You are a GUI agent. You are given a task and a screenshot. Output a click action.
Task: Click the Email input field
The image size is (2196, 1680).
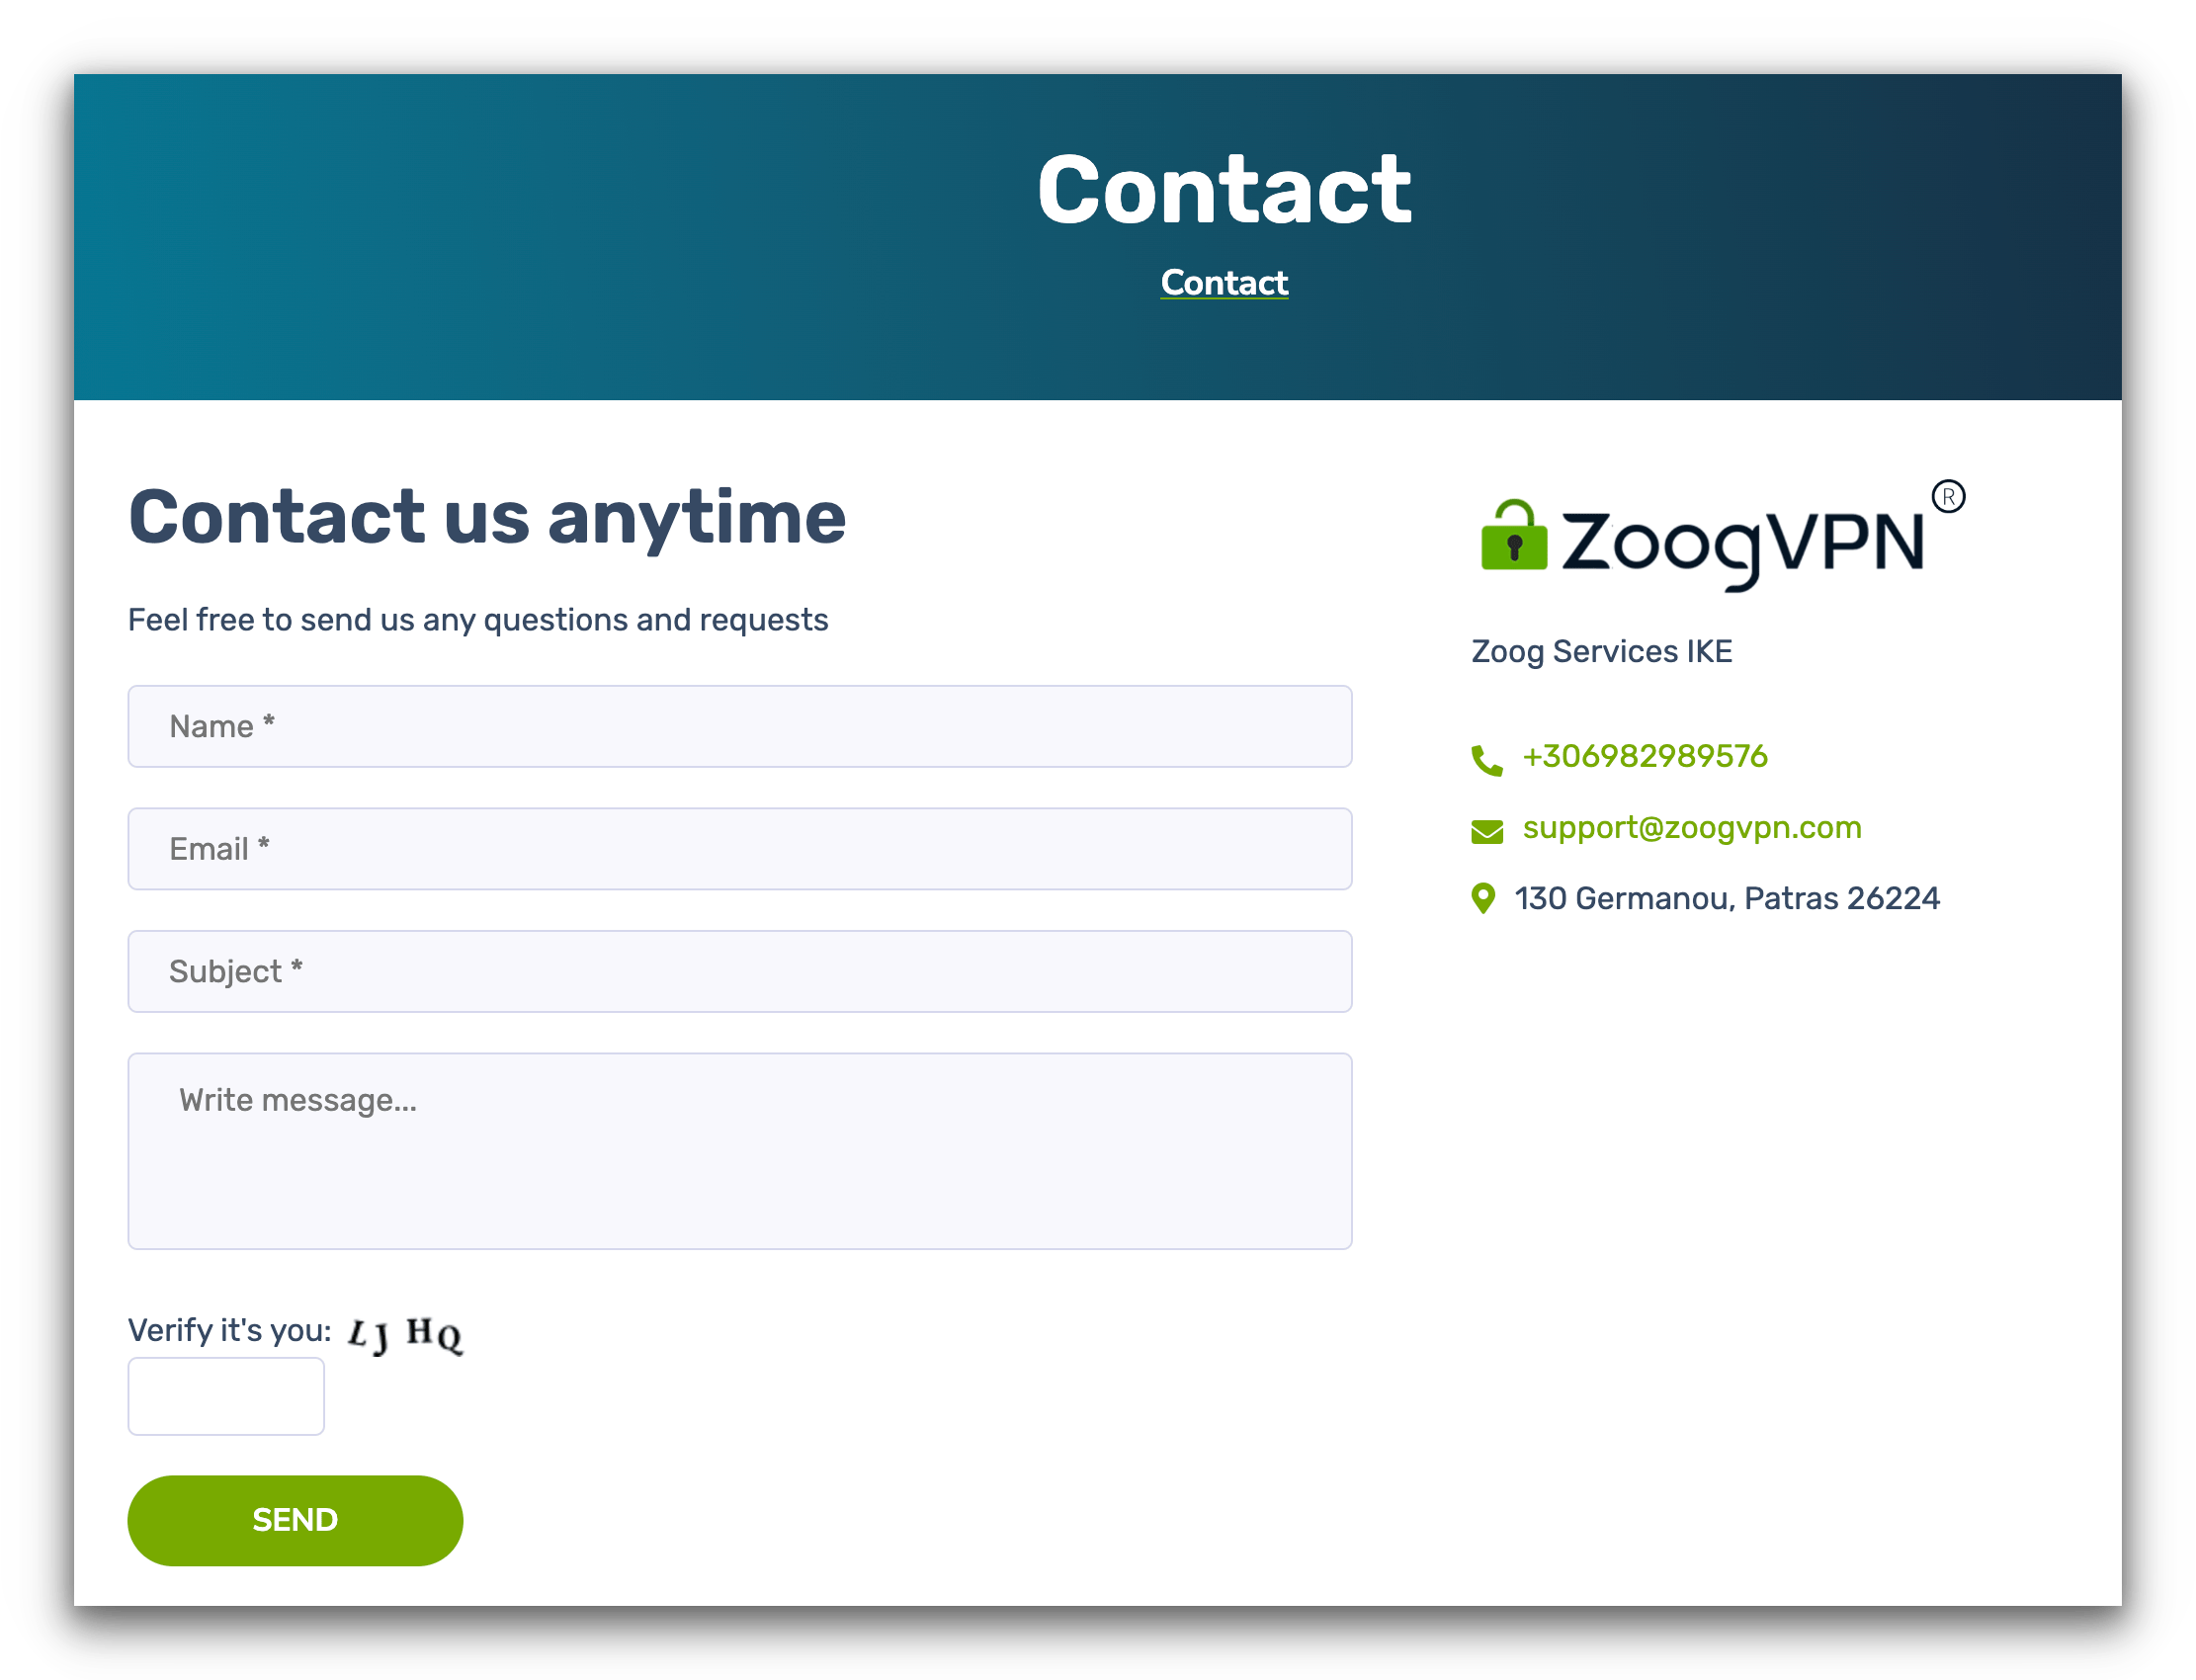[x=741, y=849]
